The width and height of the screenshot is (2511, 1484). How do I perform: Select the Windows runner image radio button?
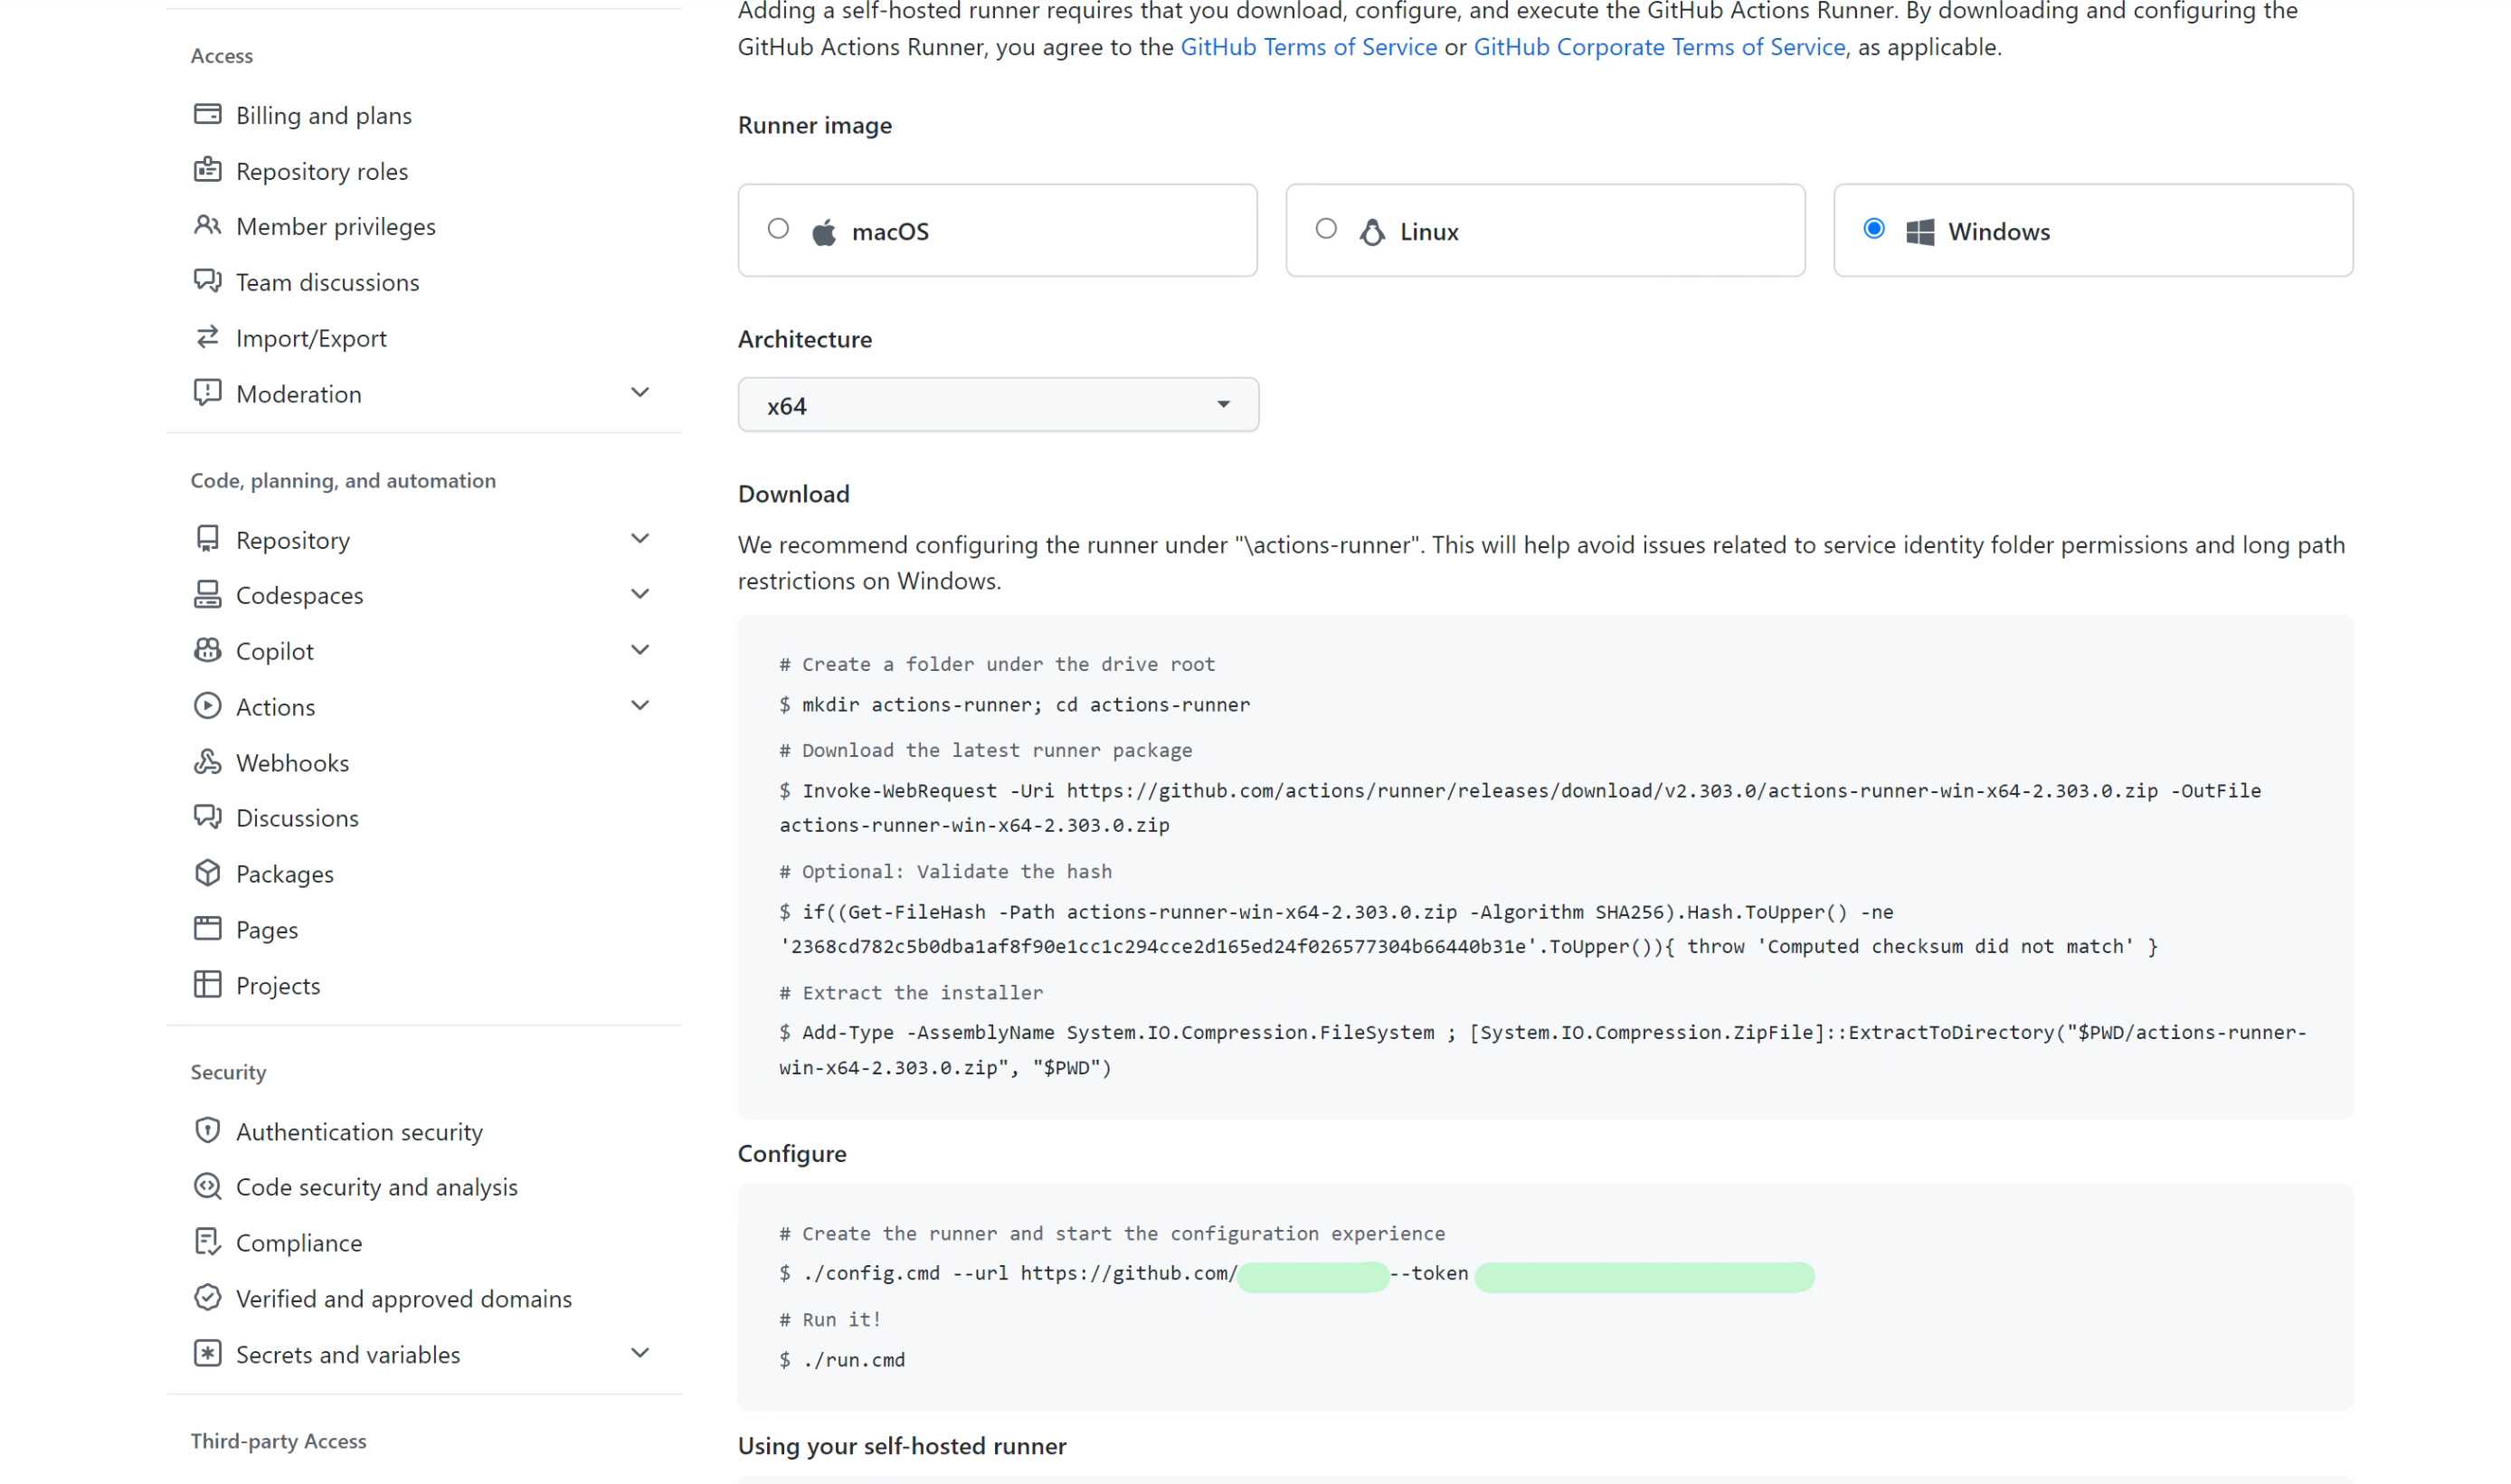[1874, 229]
